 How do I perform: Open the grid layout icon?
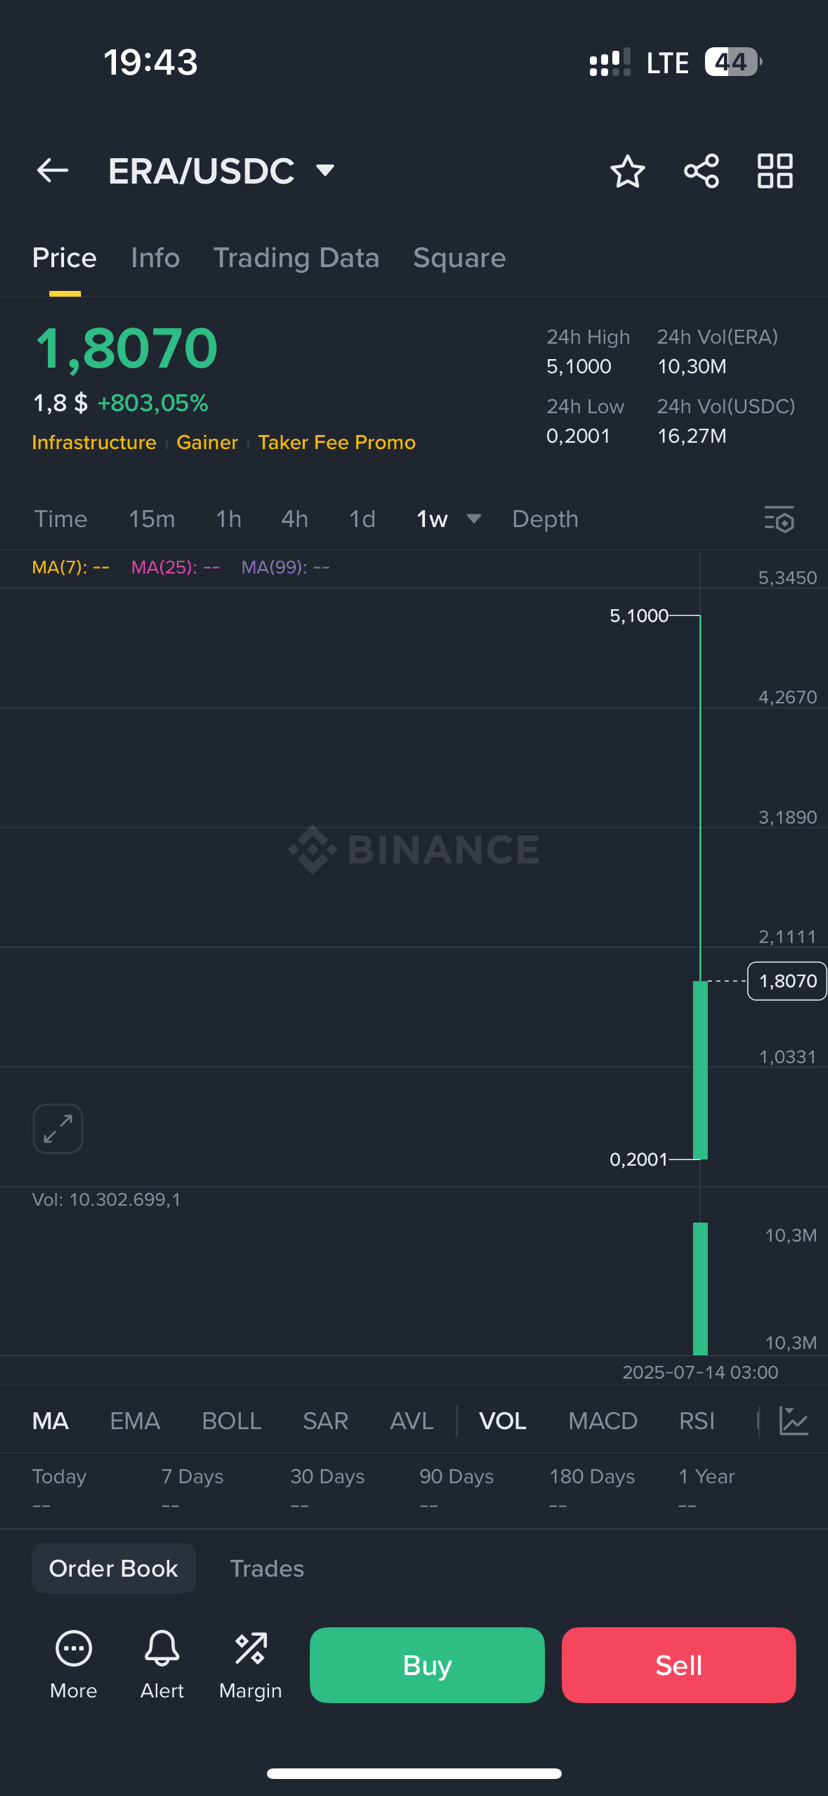(775, 171)
